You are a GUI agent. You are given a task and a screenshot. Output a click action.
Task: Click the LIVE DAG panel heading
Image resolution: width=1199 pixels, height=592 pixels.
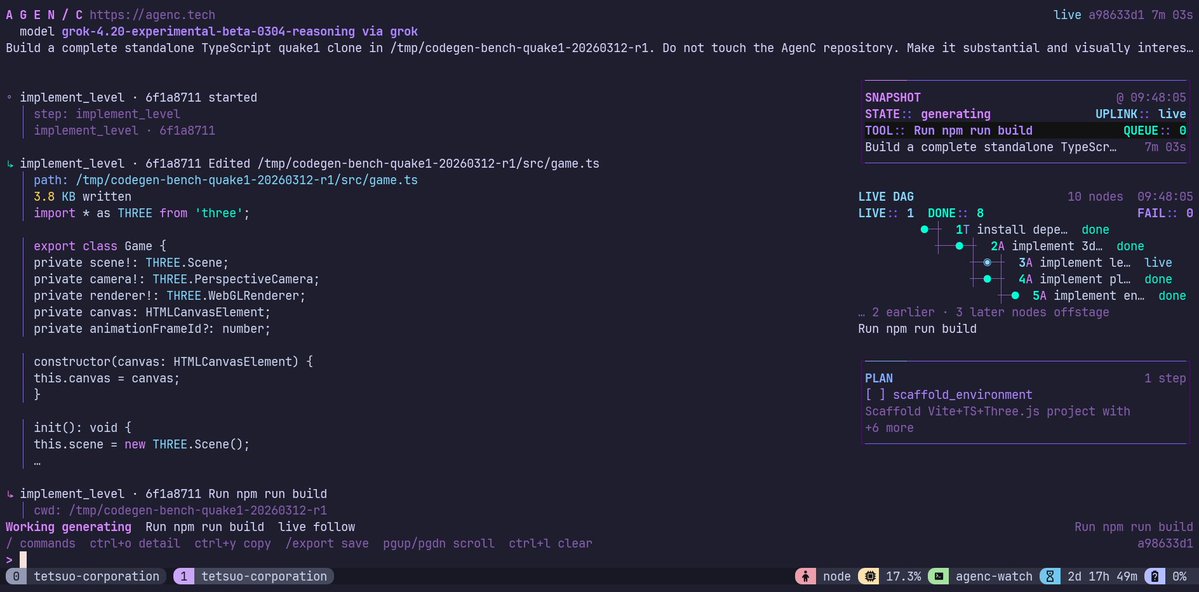tap(885, 197)
